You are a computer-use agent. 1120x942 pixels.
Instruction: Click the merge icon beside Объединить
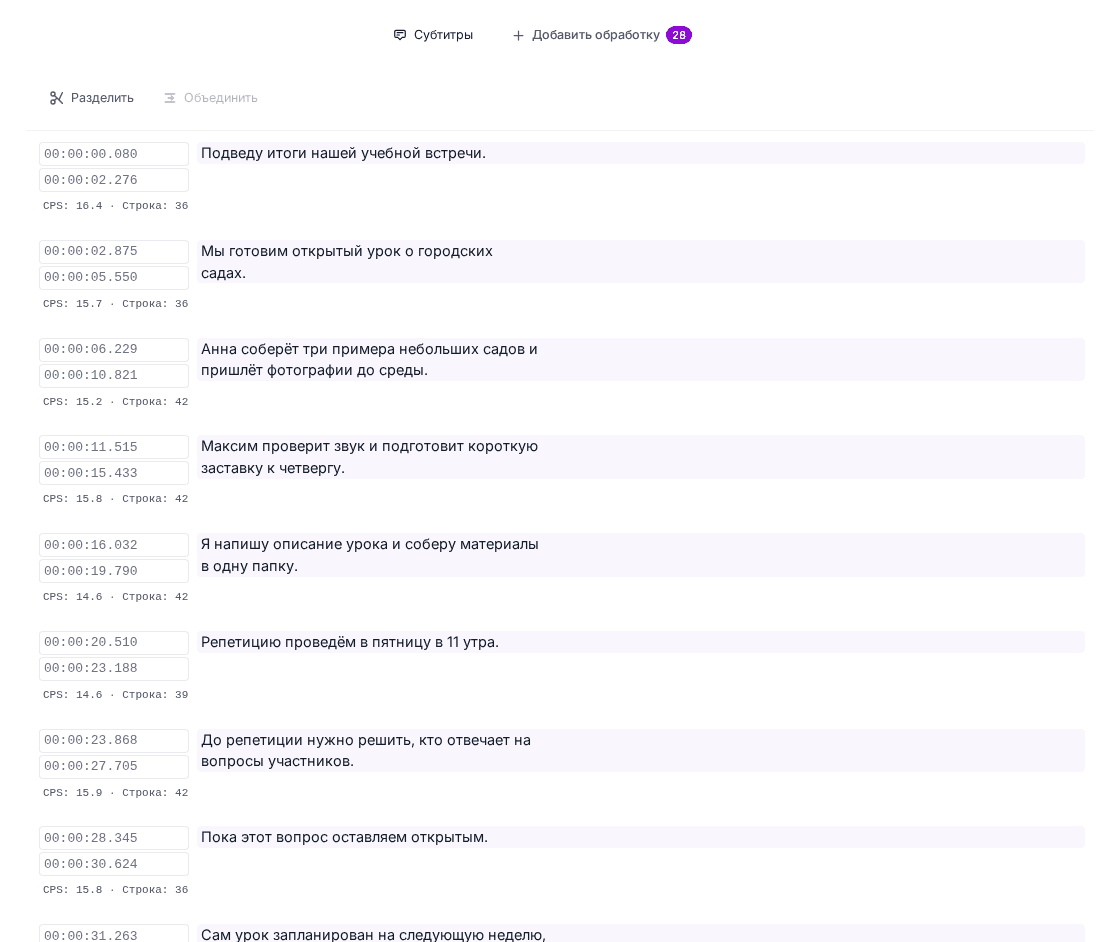click(170, 98)
